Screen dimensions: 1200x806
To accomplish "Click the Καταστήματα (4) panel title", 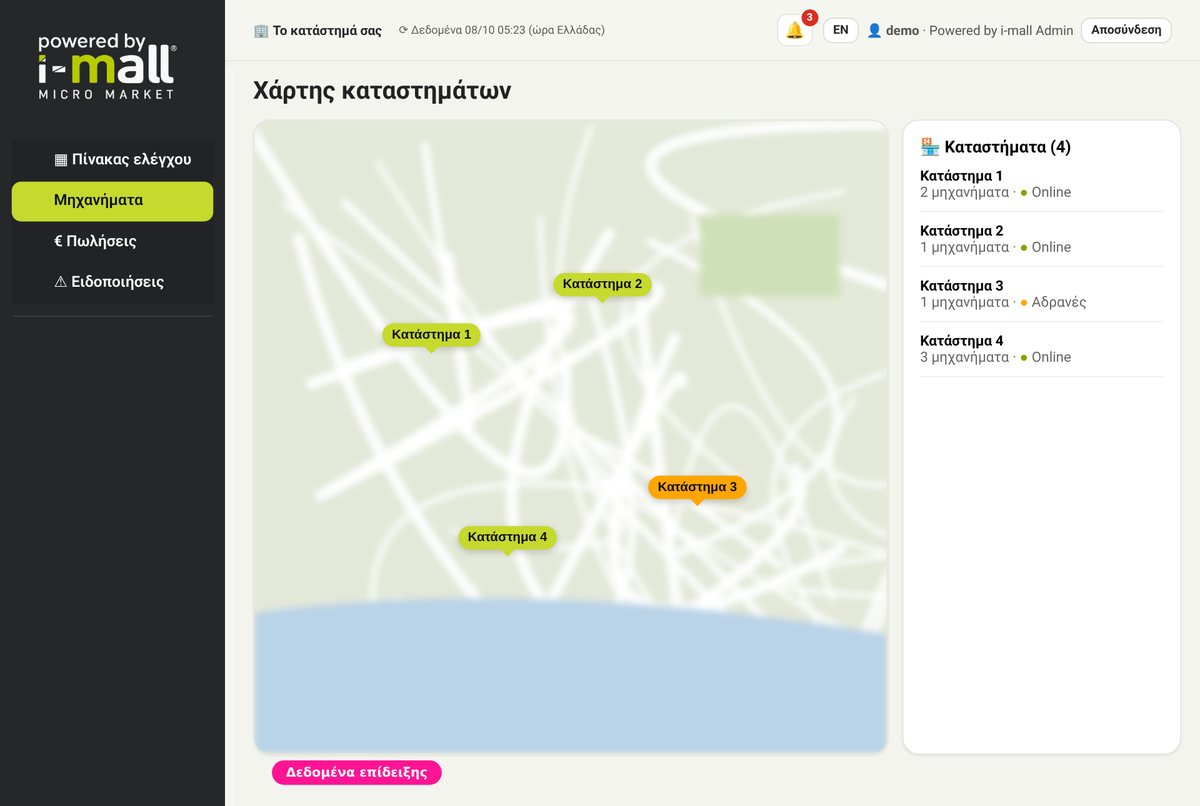I will pyautogui.click(x=996, y=147).
